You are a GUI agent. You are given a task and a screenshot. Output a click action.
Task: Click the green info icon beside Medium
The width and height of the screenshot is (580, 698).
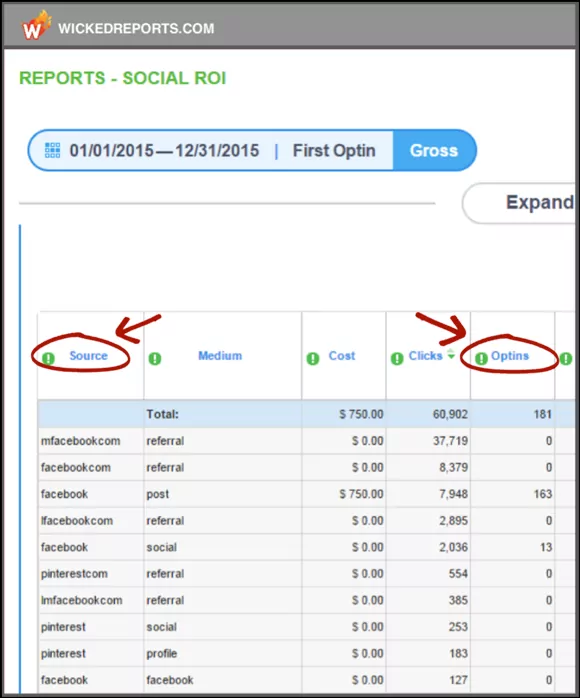(x=154, y=358)
